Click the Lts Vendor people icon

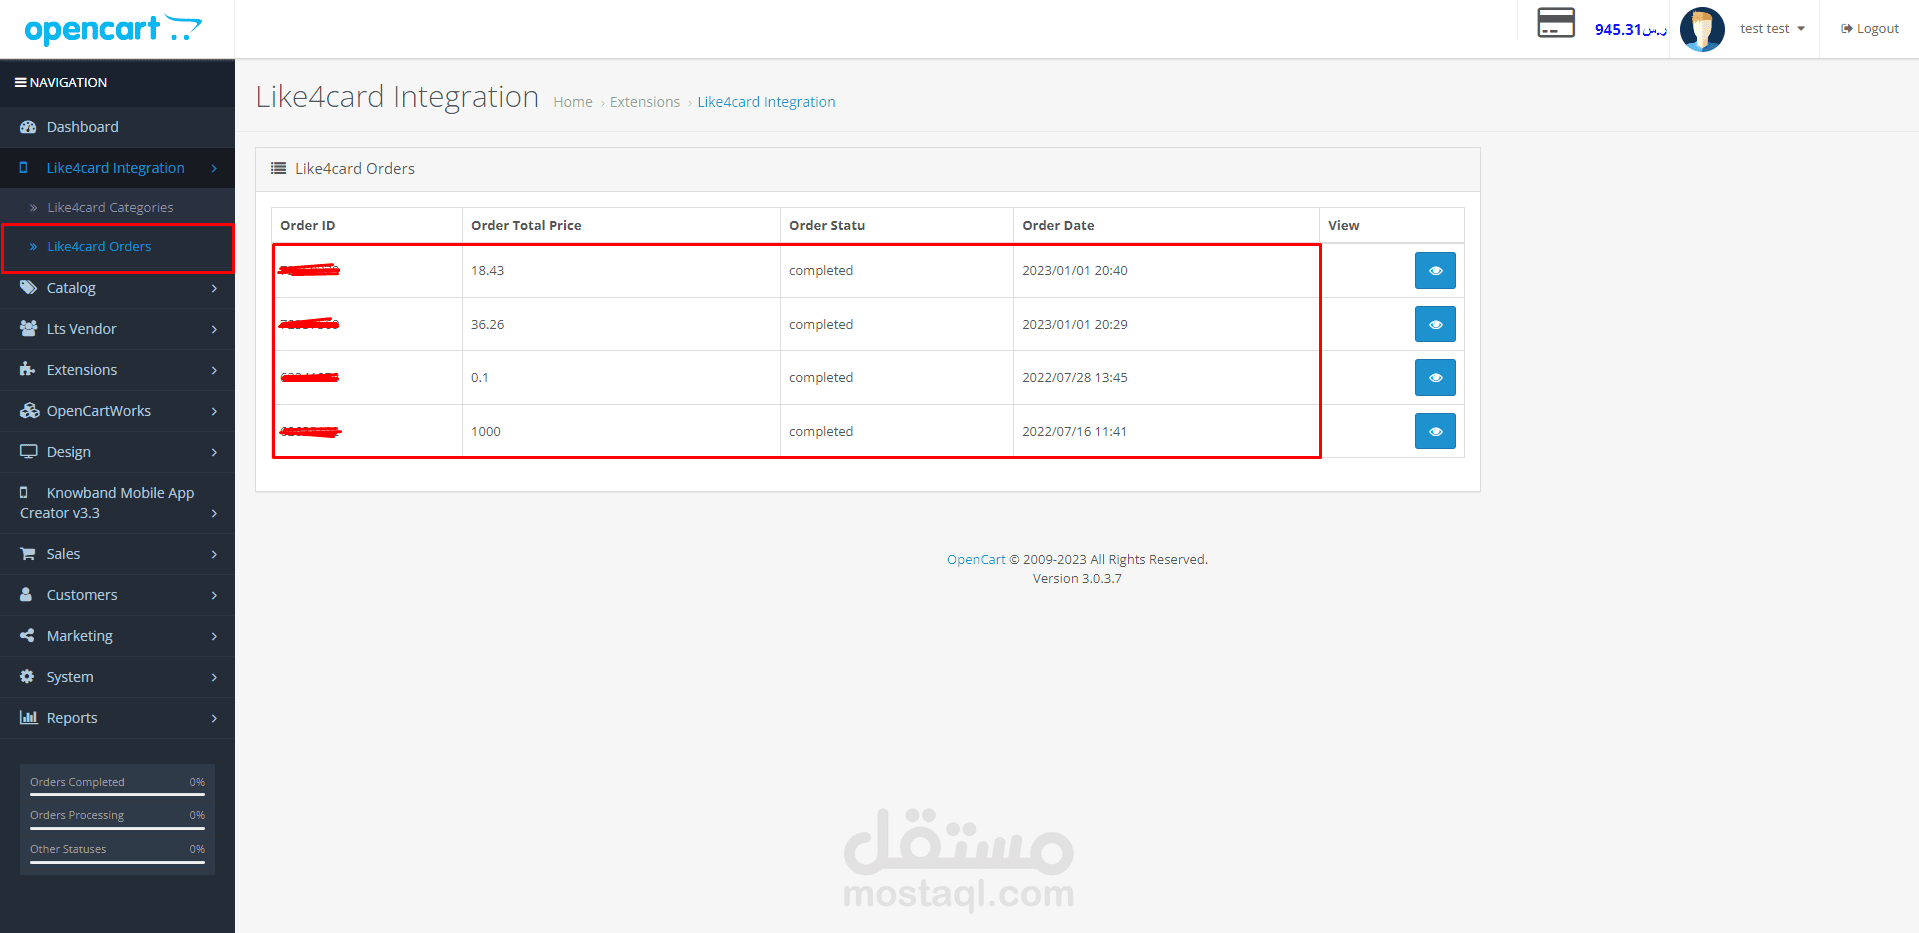(x=28, y=329)
